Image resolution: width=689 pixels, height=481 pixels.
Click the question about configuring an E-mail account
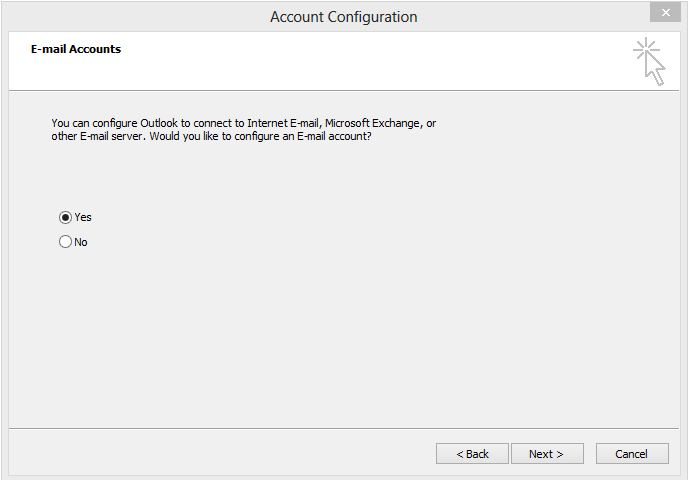[x=260, y=136]
